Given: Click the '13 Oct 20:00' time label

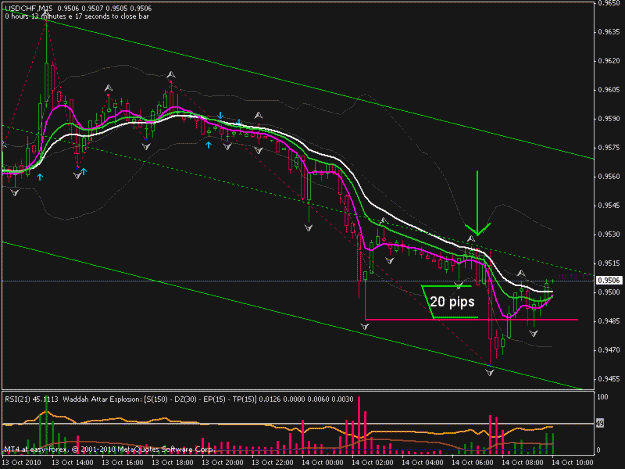Looking at the screenshot, I should coord(222,463).
